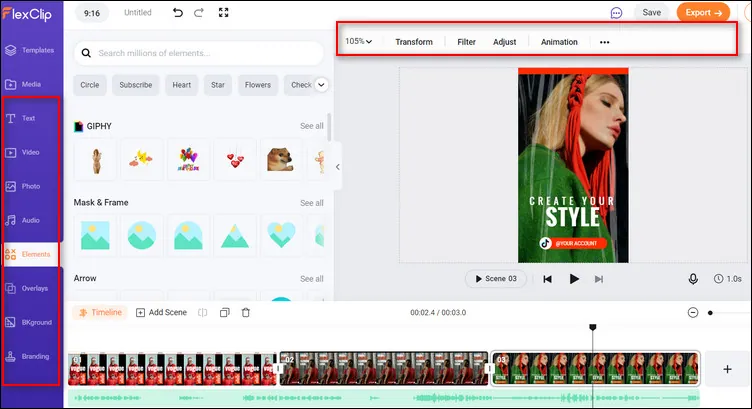Open the Video sidebar panel

pyautogui.click(x=23, y=152)
